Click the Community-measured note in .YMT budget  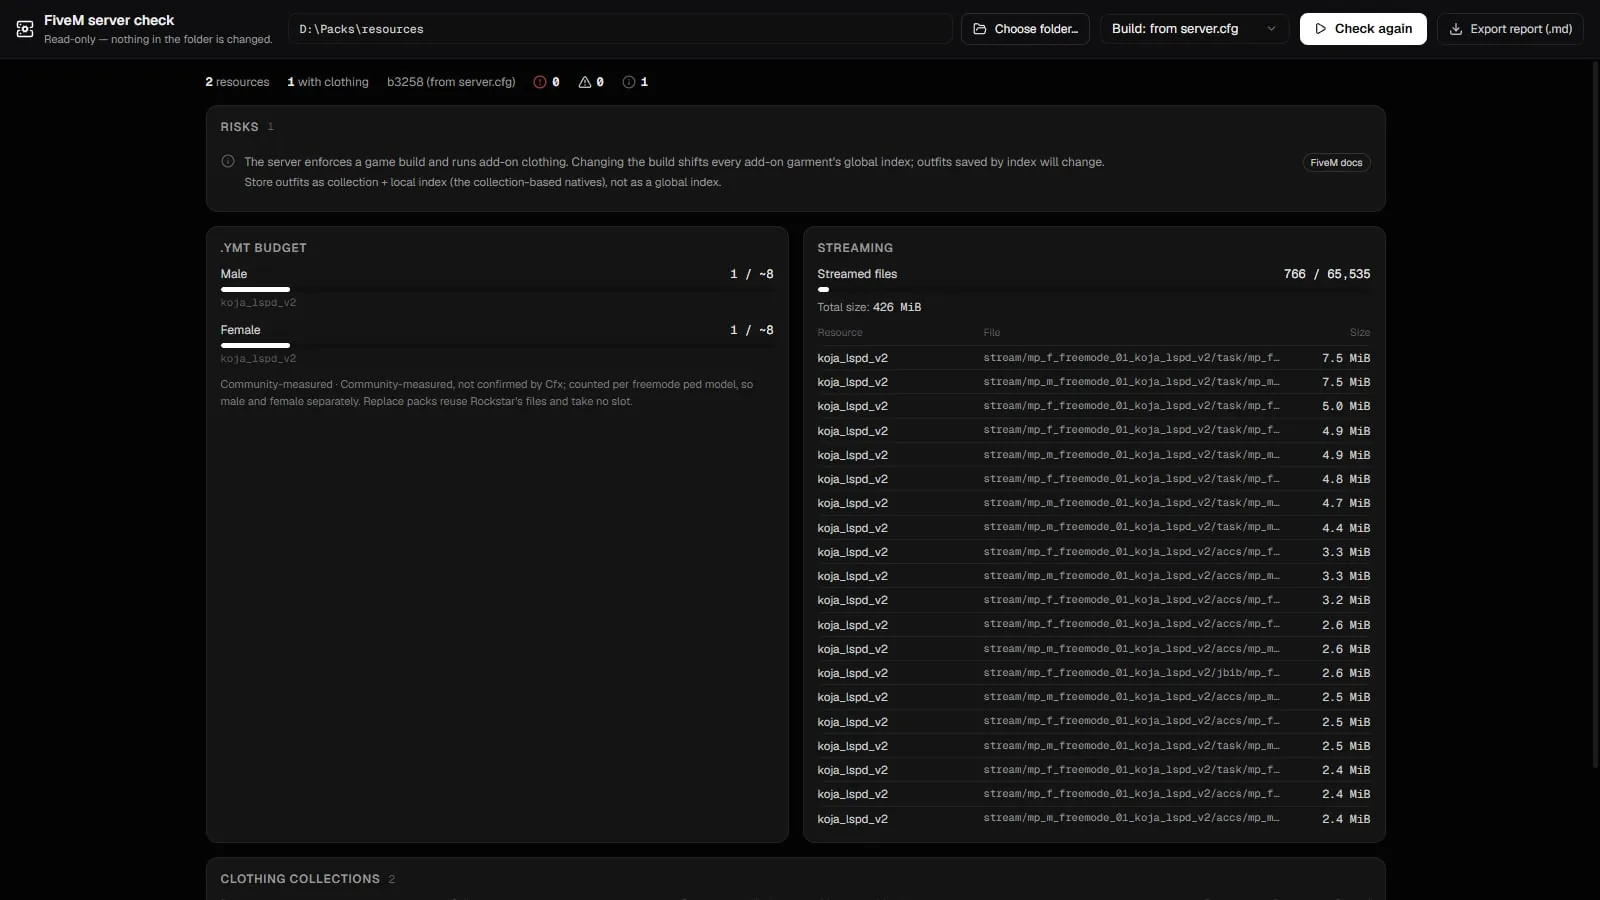pos(487,393)
